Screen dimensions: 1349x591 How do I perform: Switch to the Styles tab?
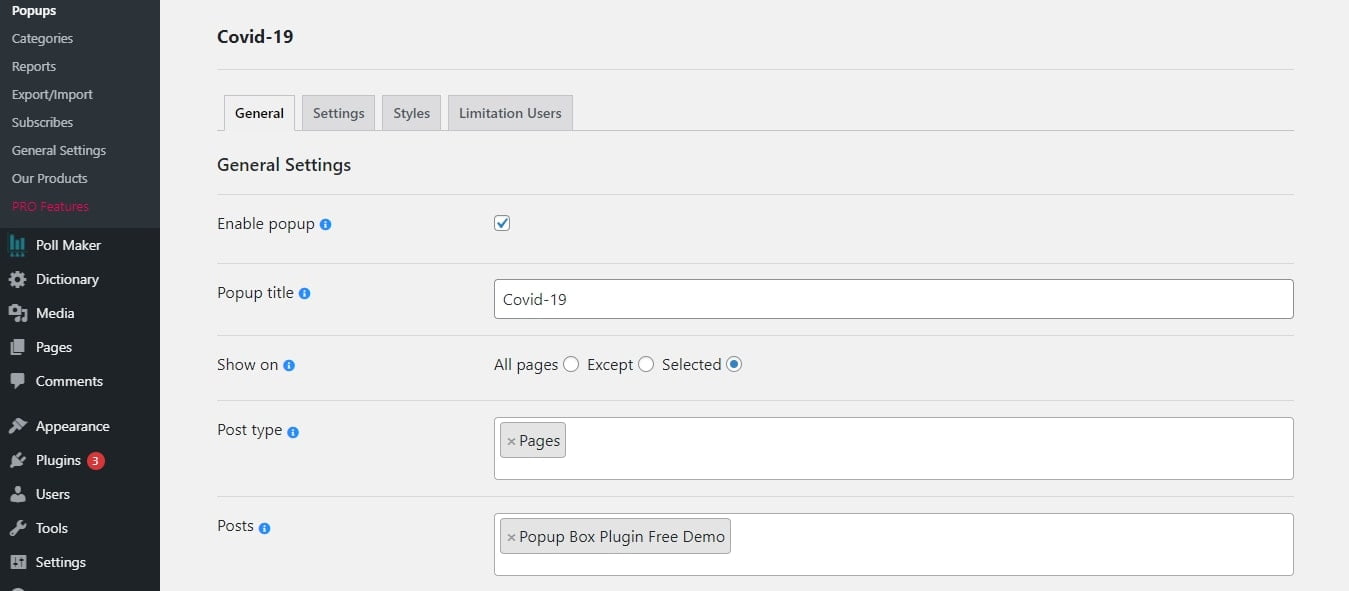[x=411, y=113]
